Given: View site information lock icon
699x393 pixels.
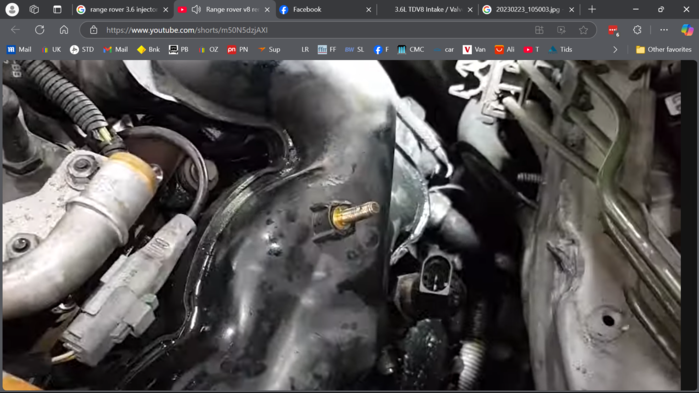Looking at the screenshot, I should tap(93, 30).
